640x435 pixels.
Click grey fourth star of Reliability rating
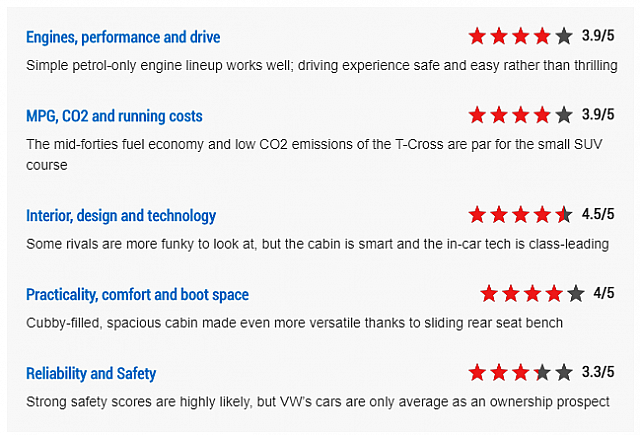(543, 373)
